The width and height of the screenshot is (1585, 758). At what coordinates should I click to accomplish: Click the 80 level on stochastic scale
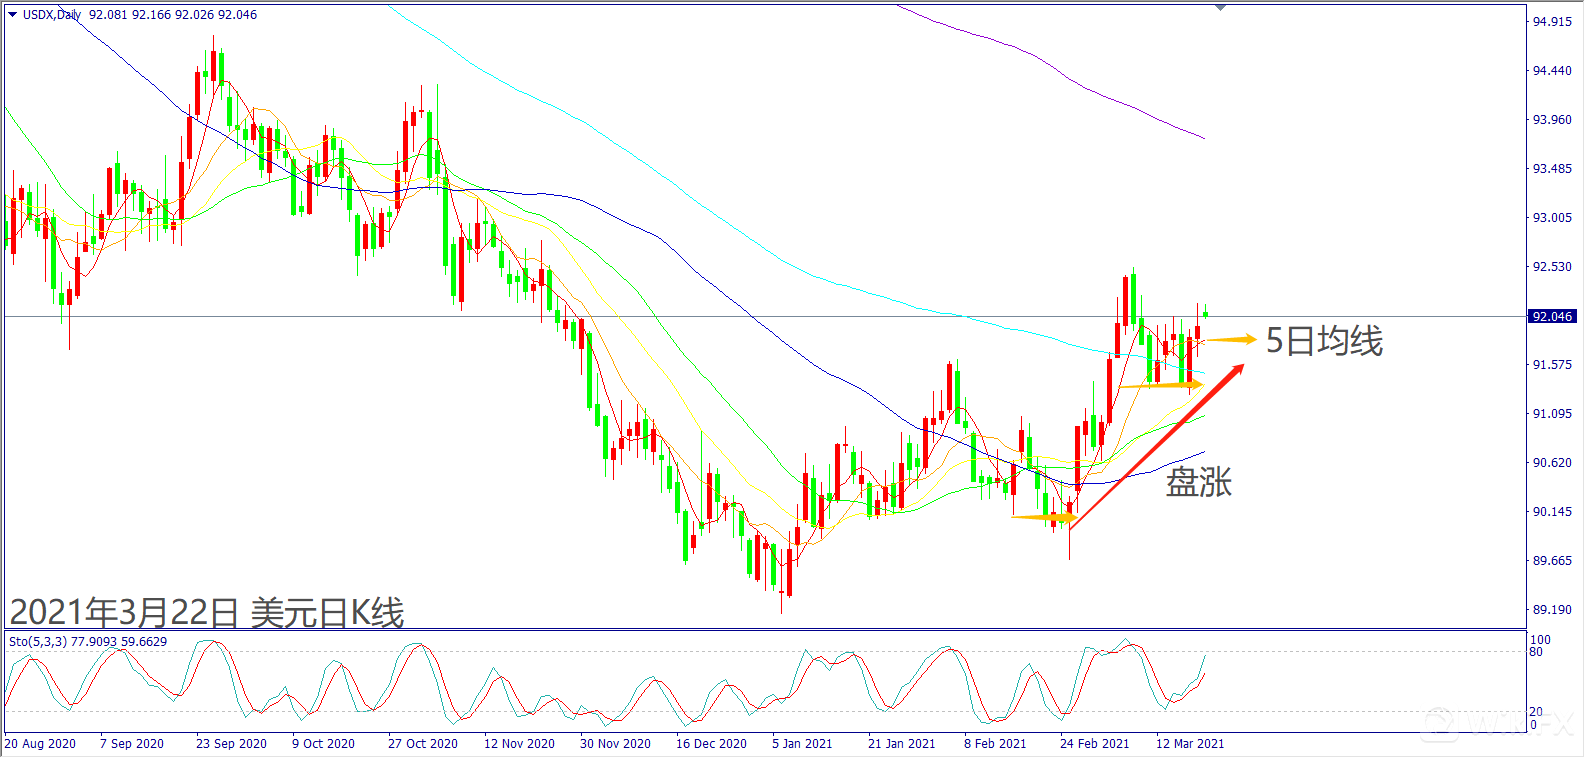(1536, 652)
